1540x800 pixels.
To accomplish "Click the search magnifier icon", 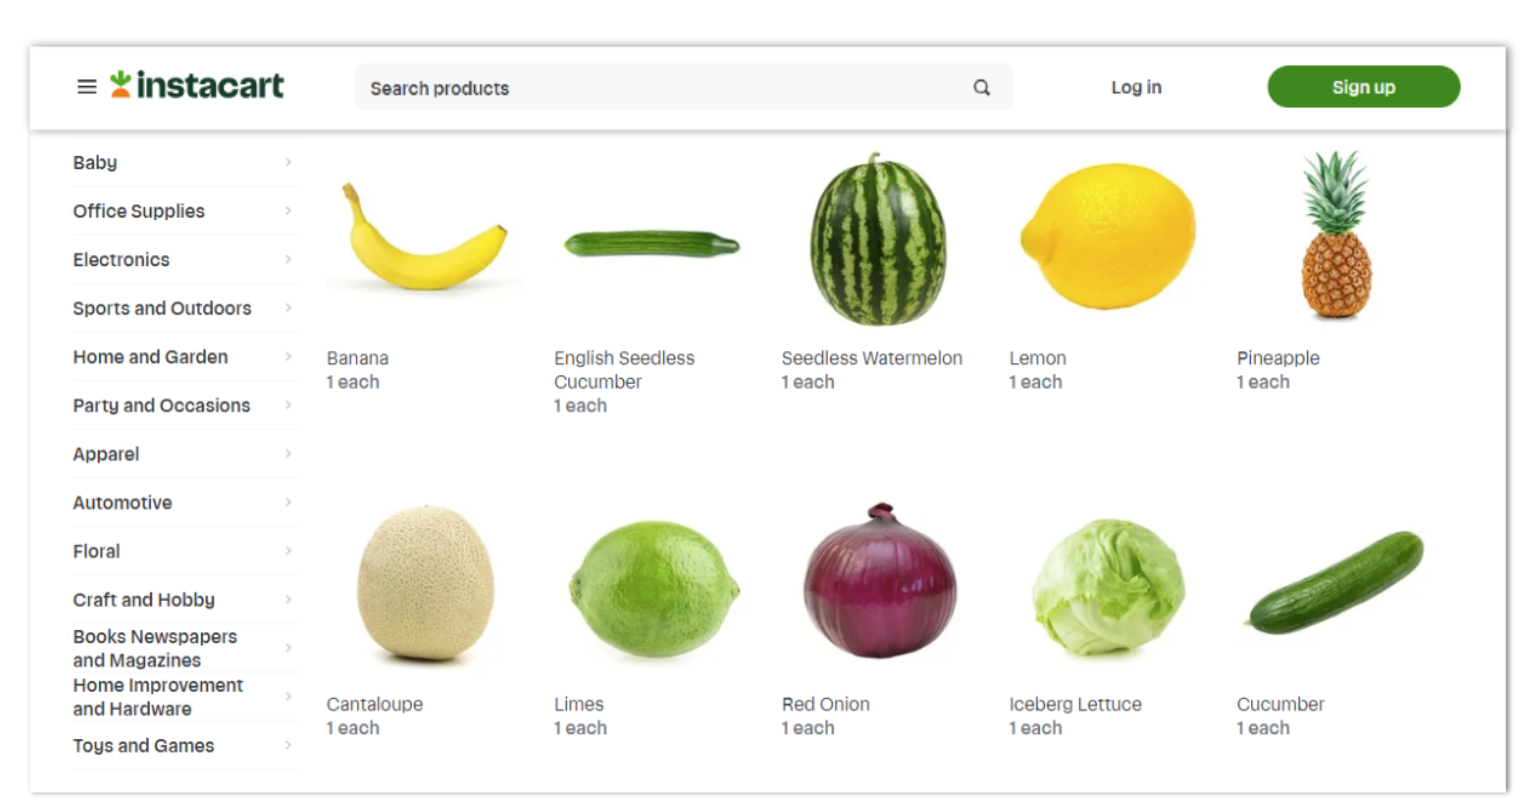I will [x=982, y=88].
